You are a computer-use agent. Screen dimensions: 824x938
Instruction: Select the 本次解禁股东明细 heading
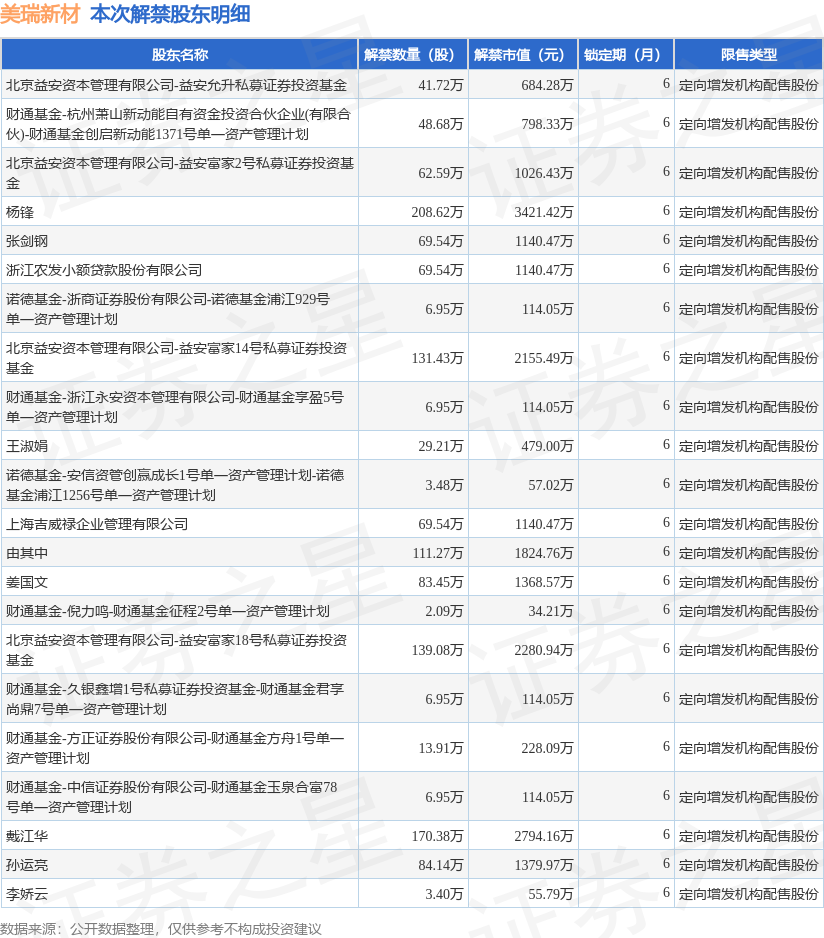coord(170,14)
